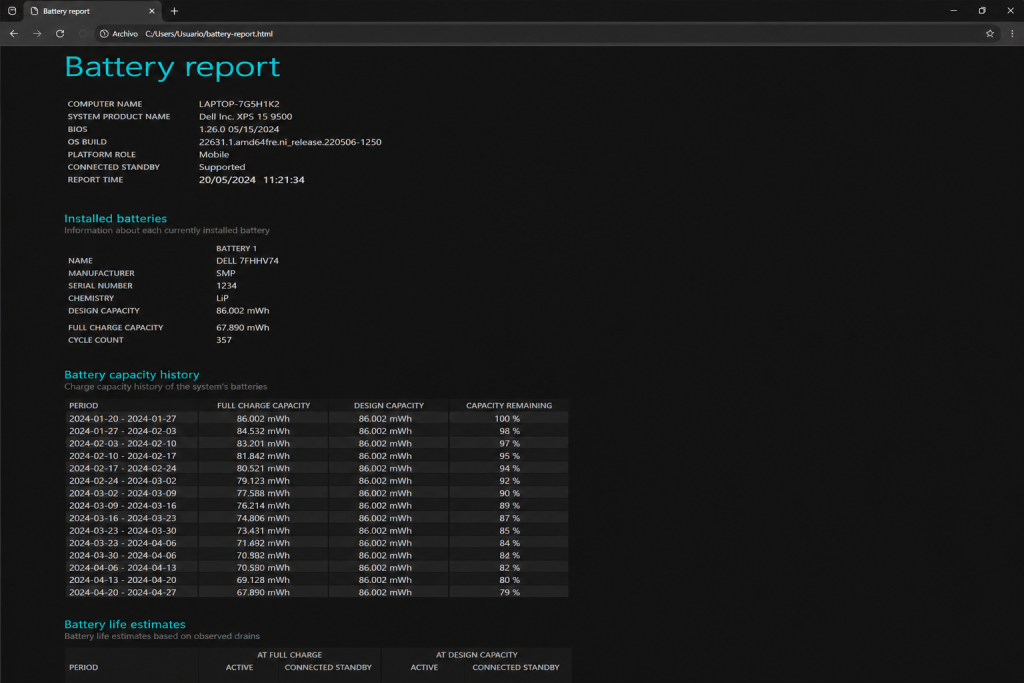Open the tab search button in the top-left corner
This screenshot has height=683, width=1024.
(x=11, y=11)
